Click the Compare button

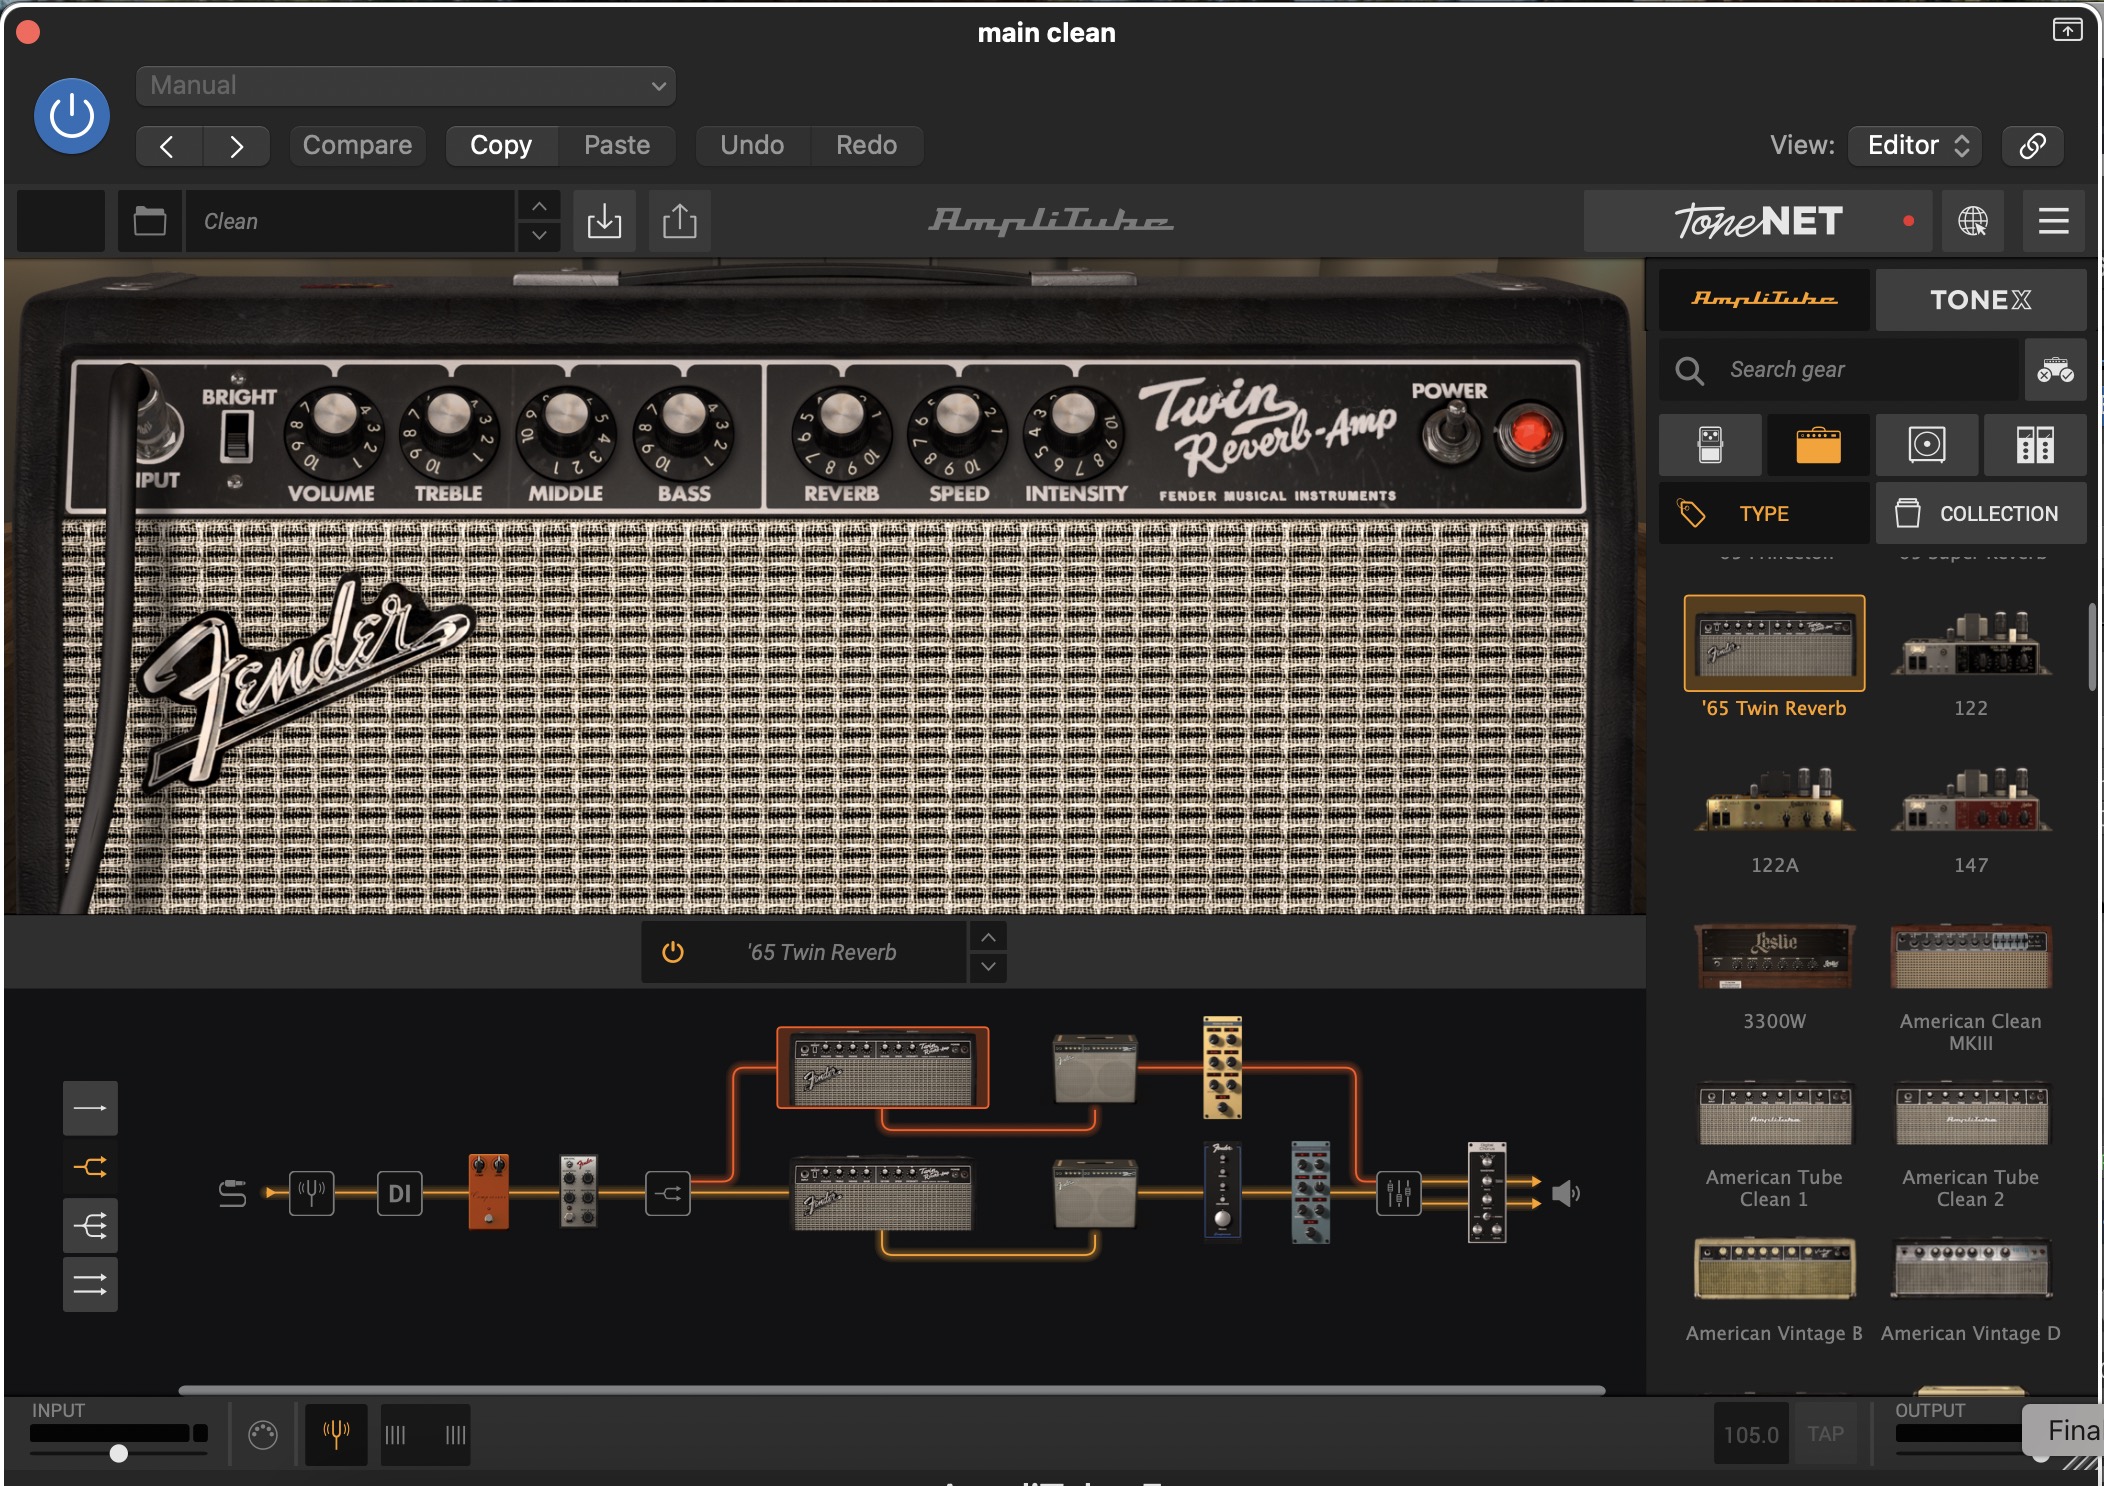[x=357, y=146]
